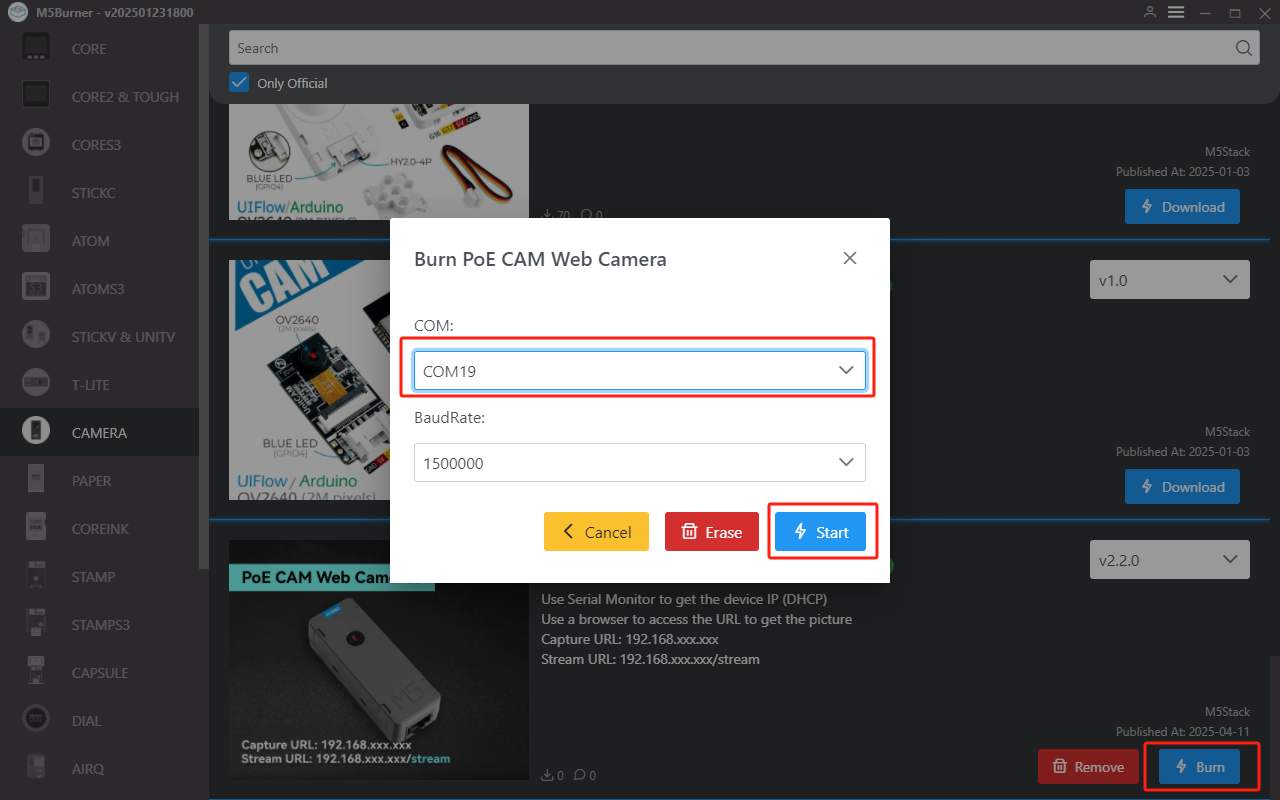Select the COREINK device icon
The image size is (1280, 800).
coord(36,528)
